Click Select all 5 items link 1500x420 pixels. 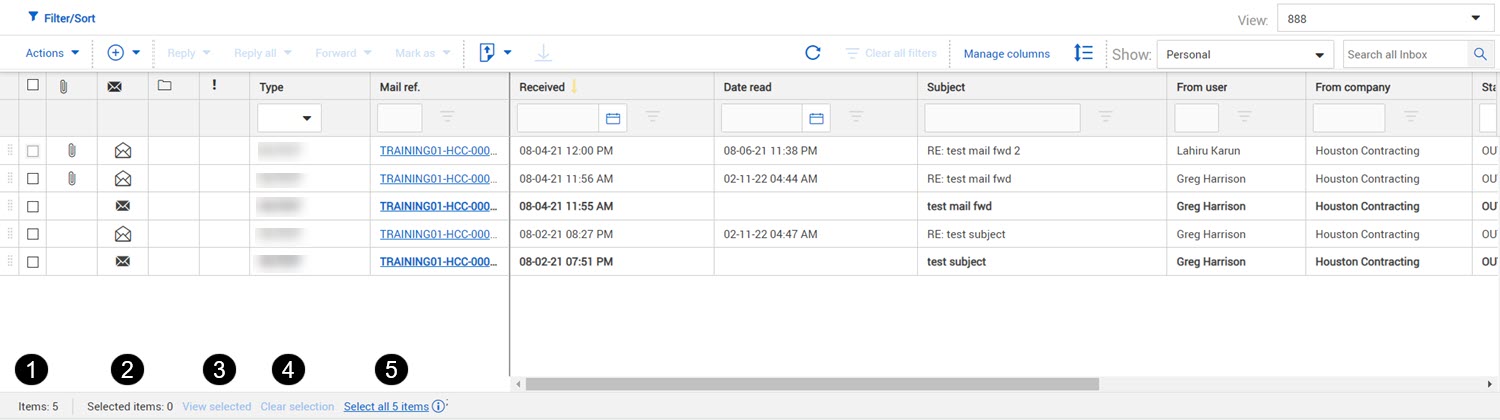tap(386, 407)
